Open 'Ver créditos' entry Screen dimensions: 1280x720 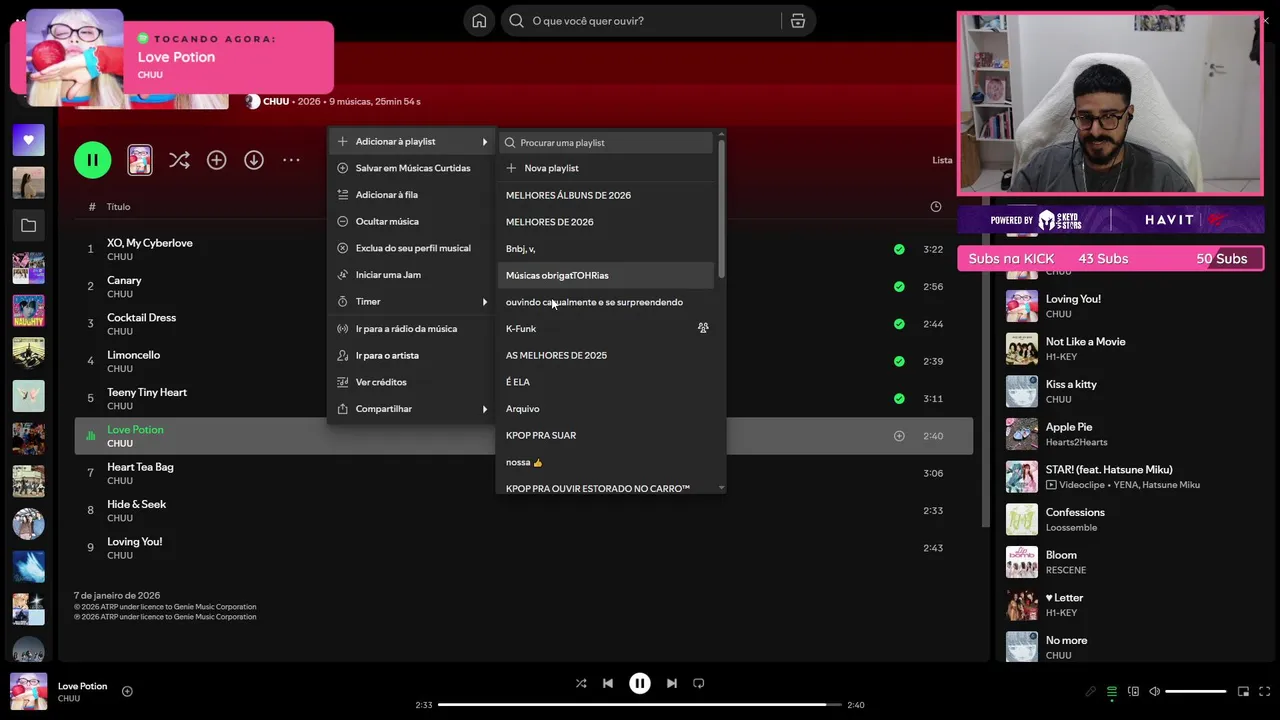[412, 382]
